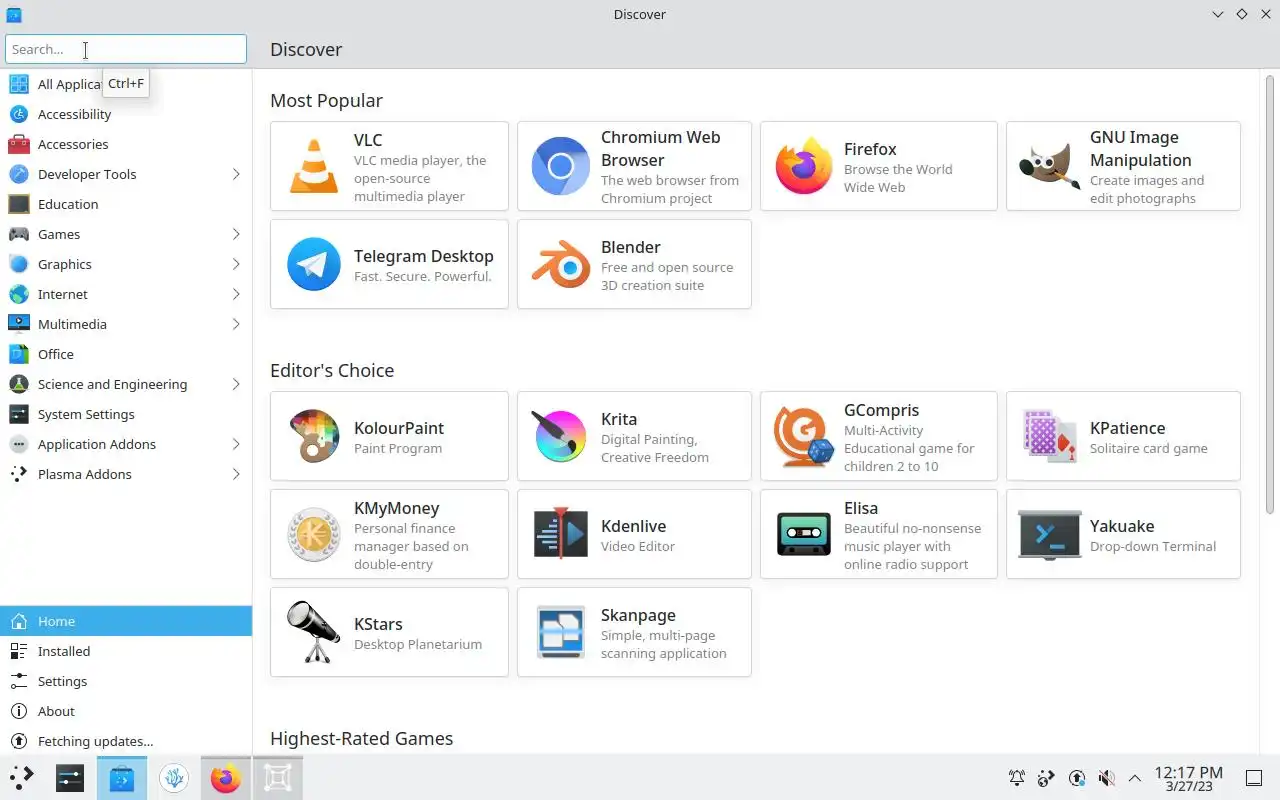Open the VLC media player card
This screenshot has width=1280, height=800.
point(389,166)
